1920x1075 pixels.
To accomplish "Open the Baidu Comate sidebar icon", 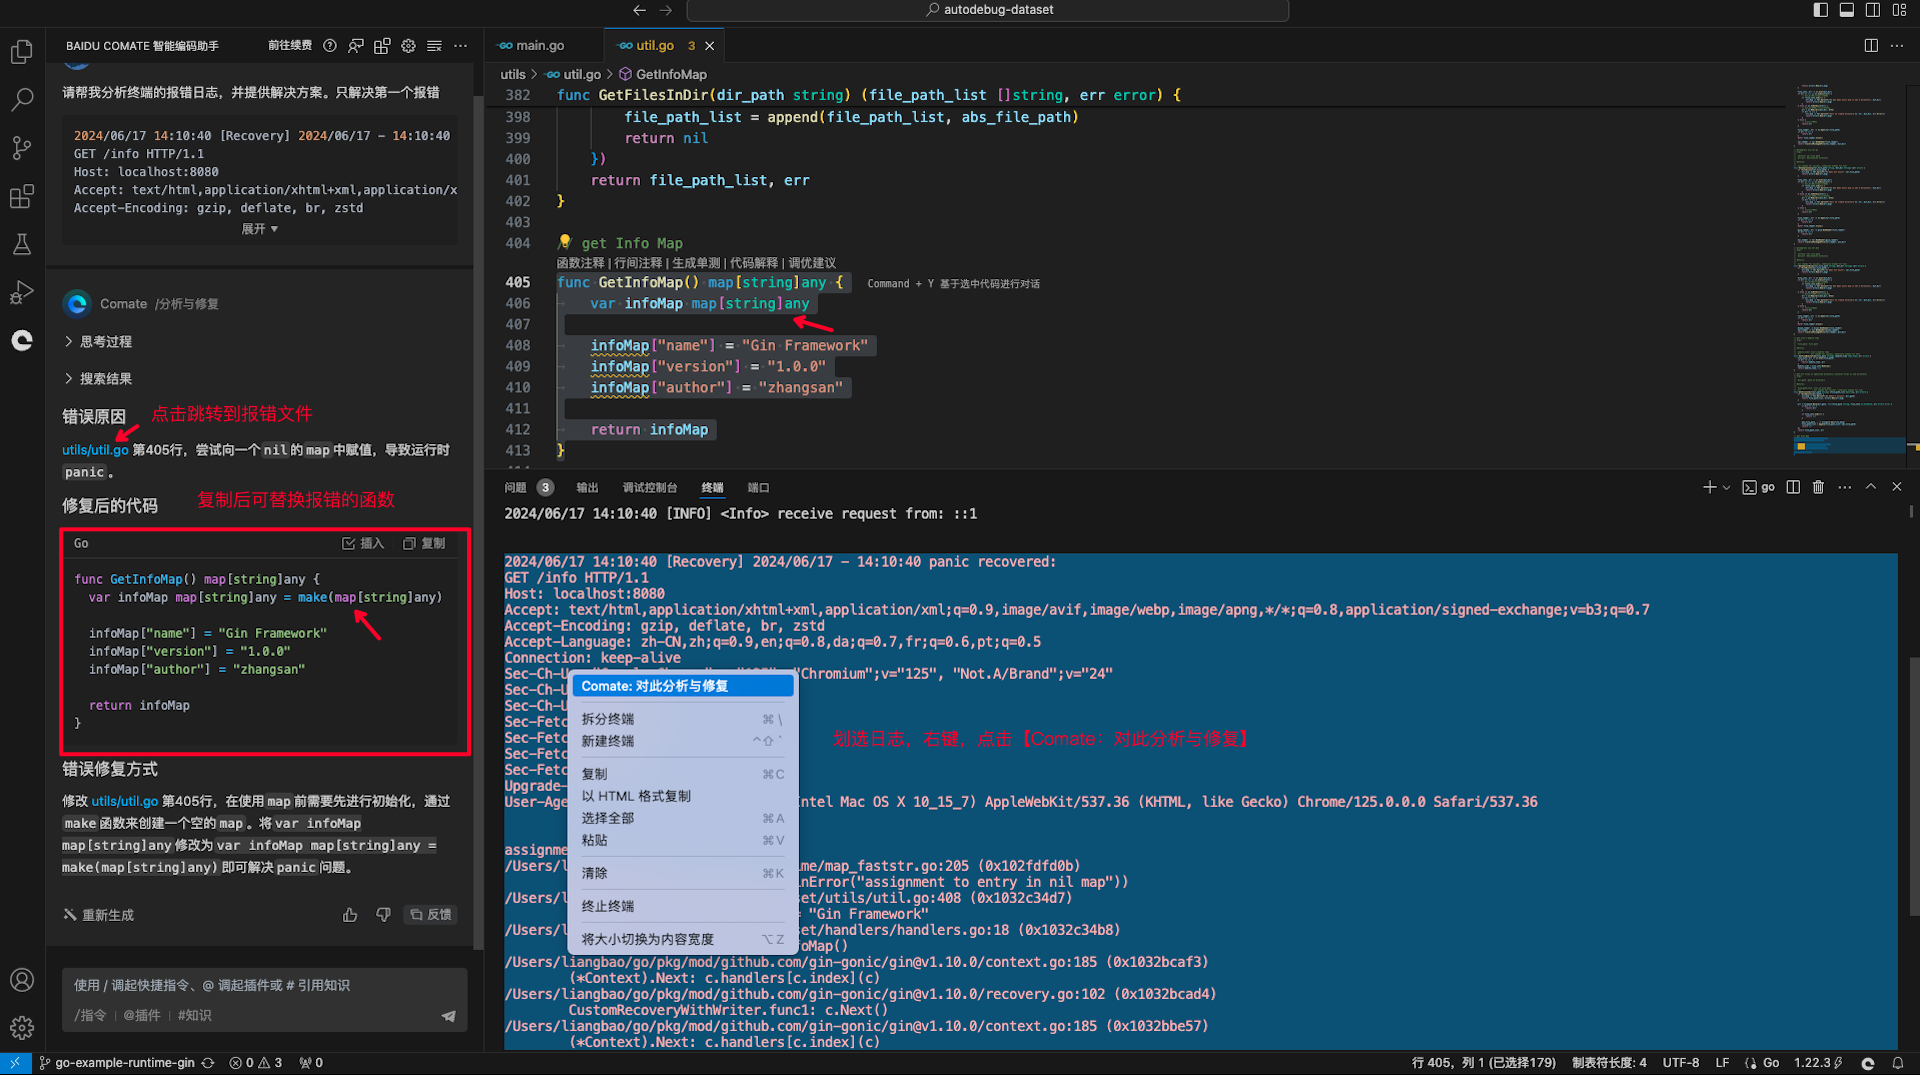I will coord(22,340).
